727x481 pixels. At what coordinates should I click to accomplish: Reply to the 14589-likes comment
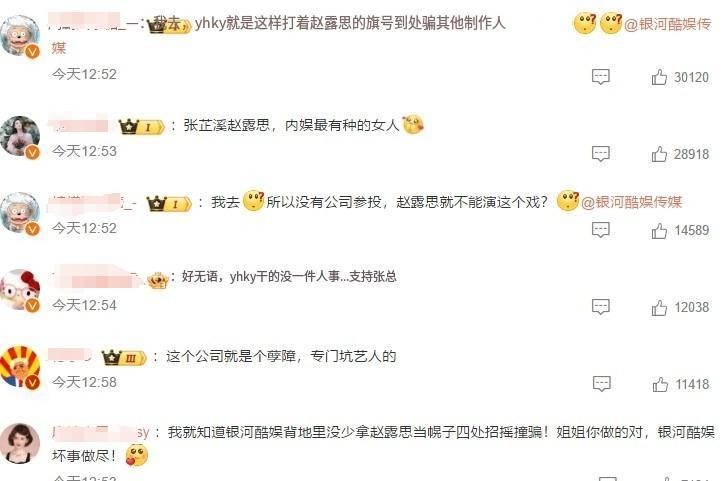pyautogui.click(x=600, y=231)
